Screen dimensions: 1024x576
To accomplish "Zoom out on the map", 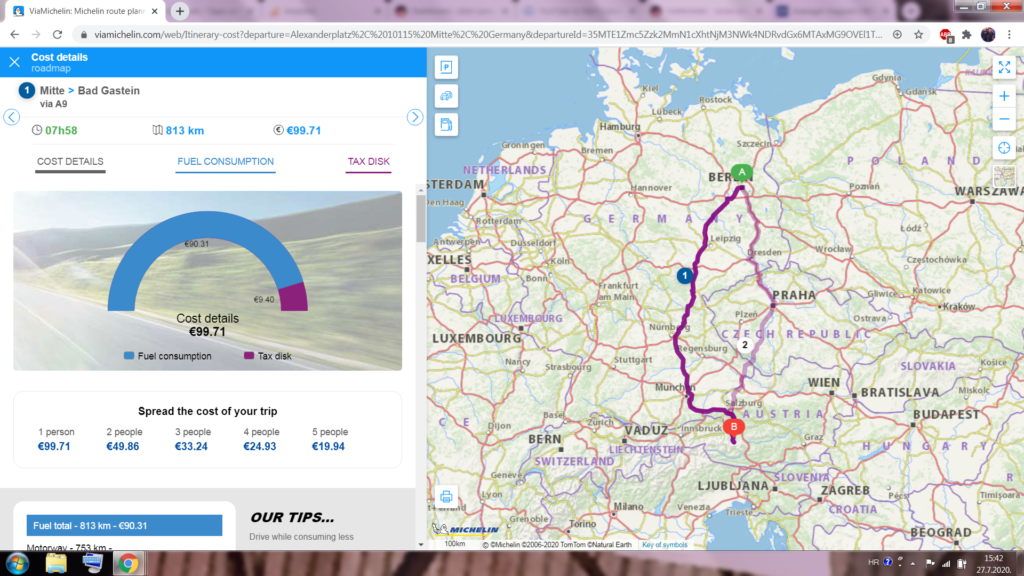I will pyautogui.click(x=1004, y=119).
